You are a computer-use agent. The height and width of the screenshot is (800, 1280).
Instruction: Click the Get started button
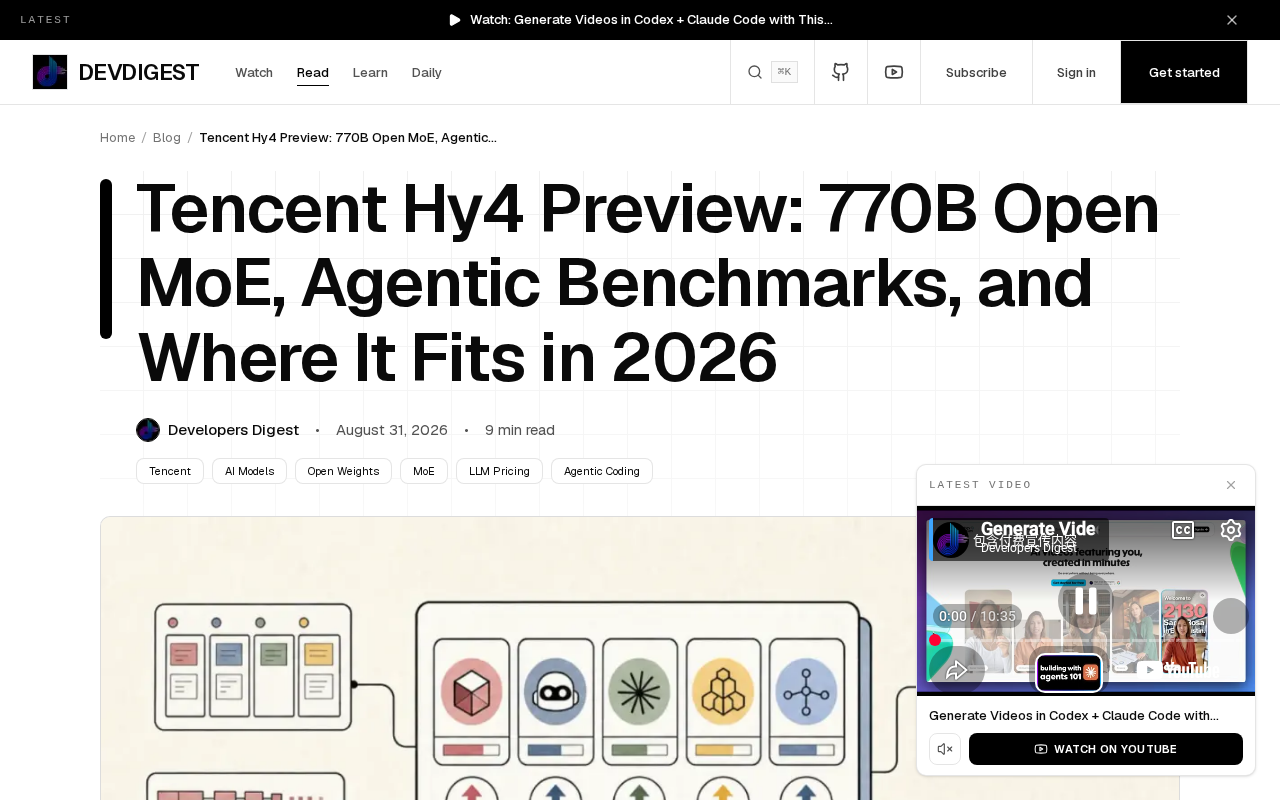[x=1184, y=72]
